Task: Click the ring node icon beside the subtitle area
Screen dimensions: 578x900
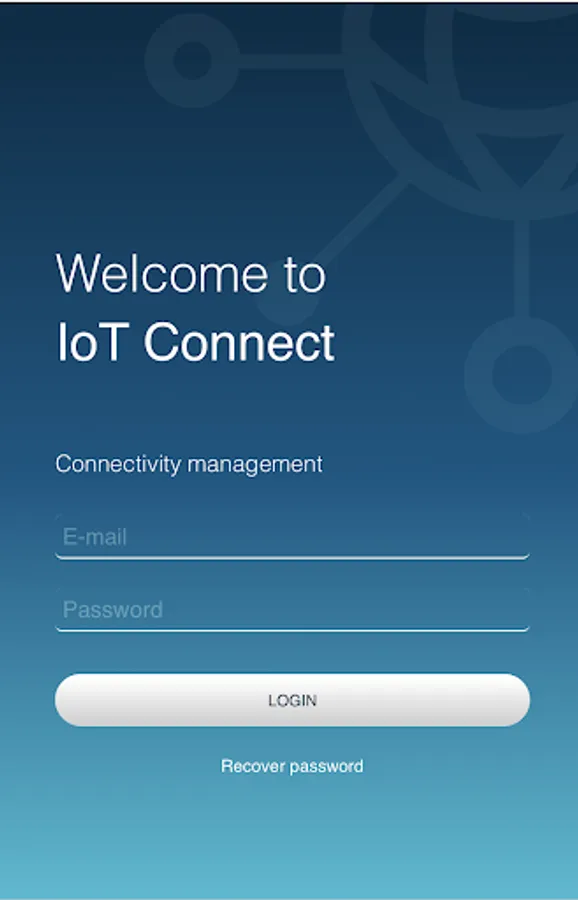Action: pyautogui.click(x=521, y=374)
